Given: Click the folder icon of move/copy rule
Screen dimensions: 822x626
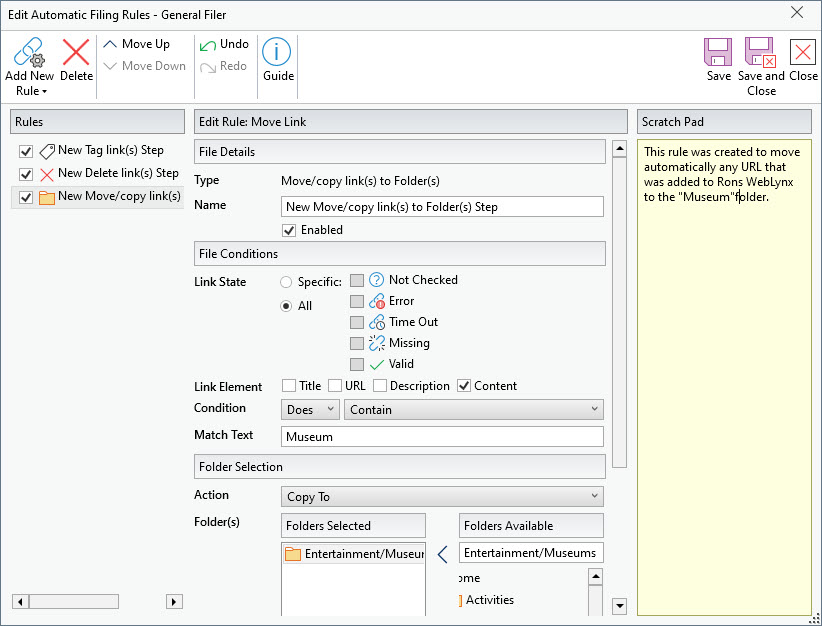Looking at the screenshot, I should pos(47,198).
